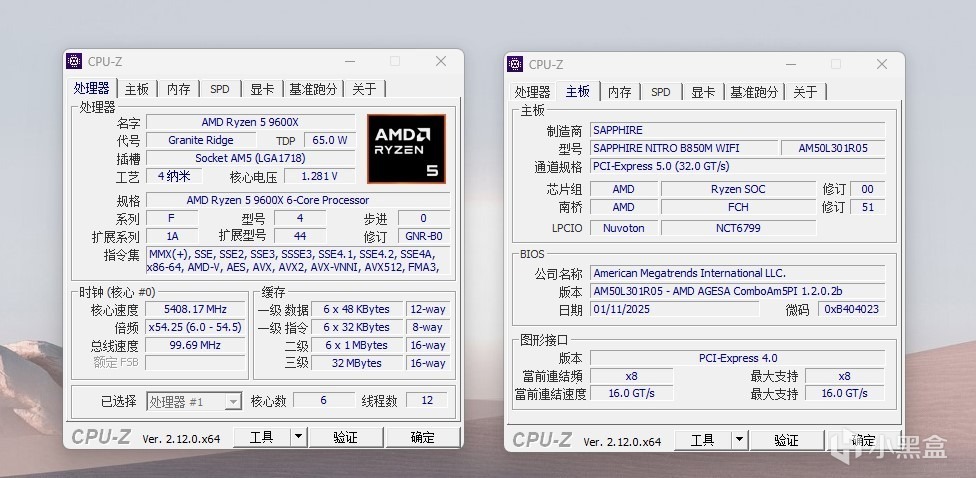Click the Ryzen SOC chipset value
This screenshot has height=478, width=976.
[738, 189]
